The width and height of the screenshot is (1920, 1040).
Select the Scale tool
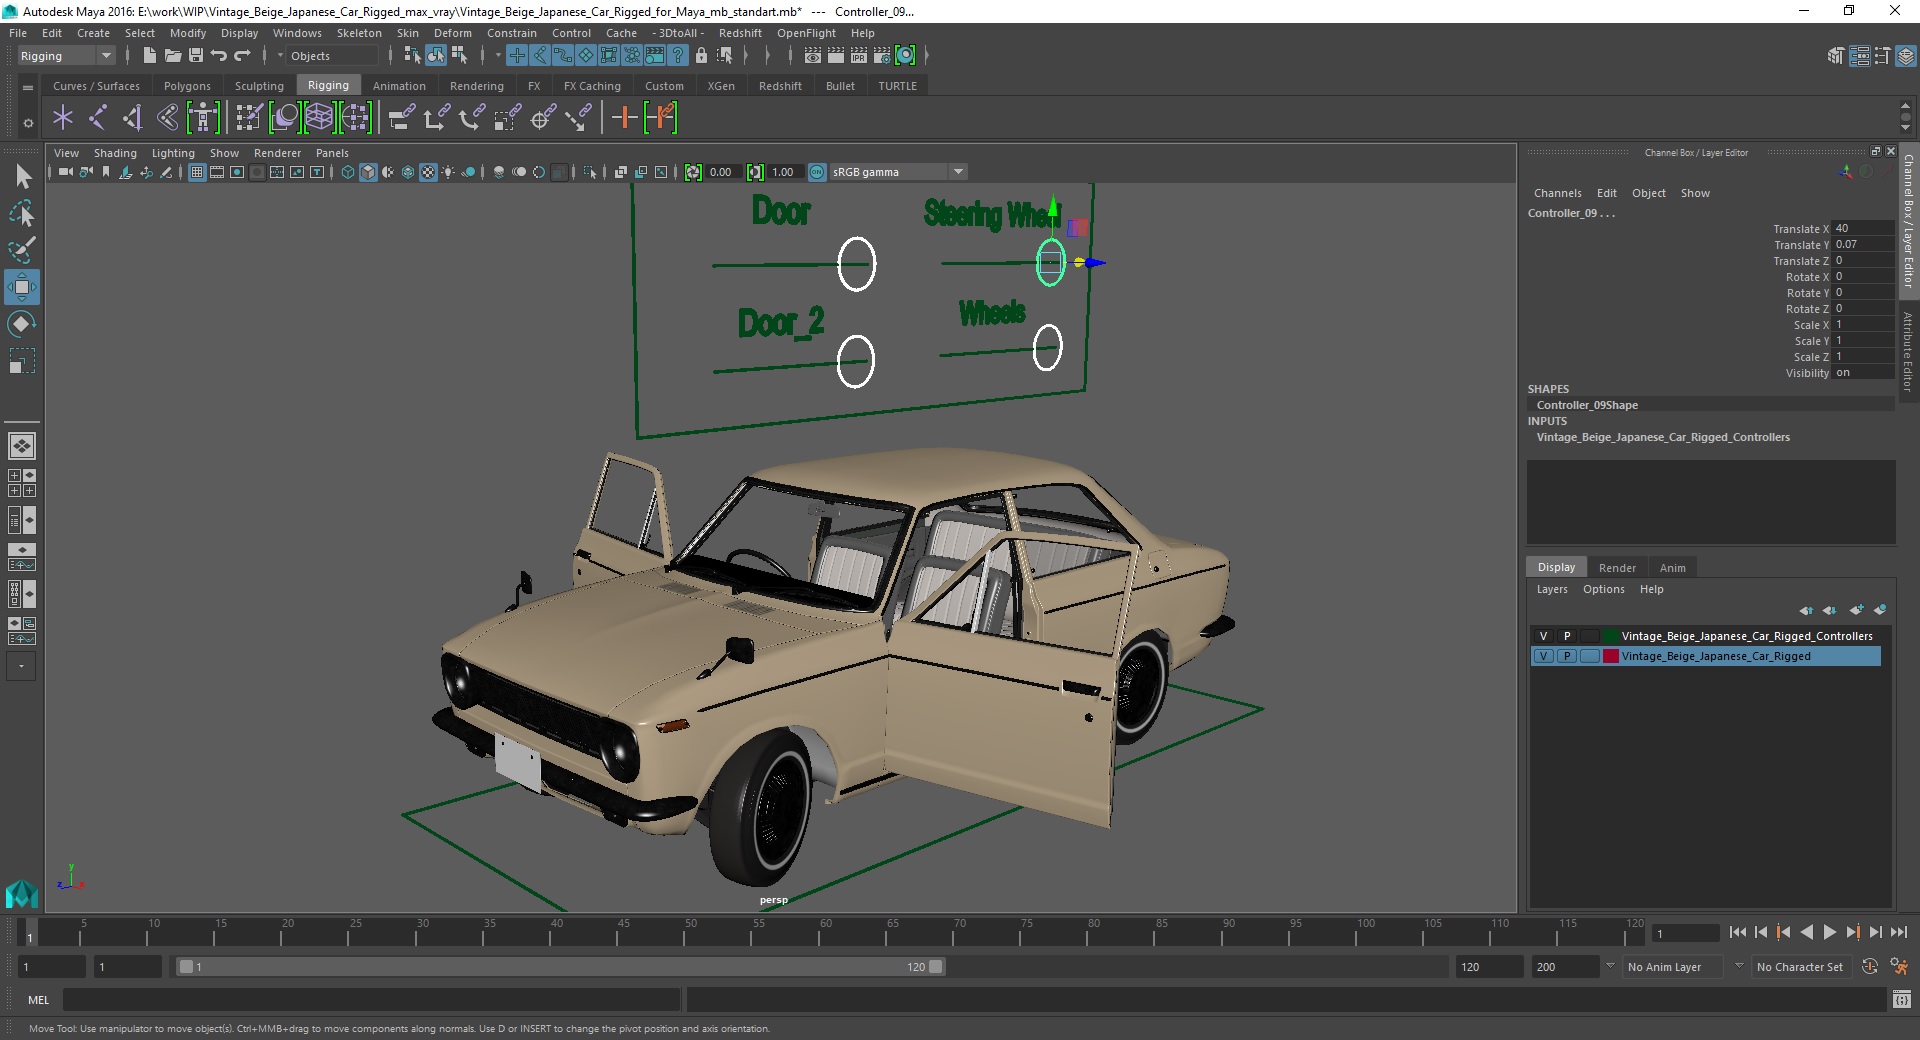(x=22, y=360)
